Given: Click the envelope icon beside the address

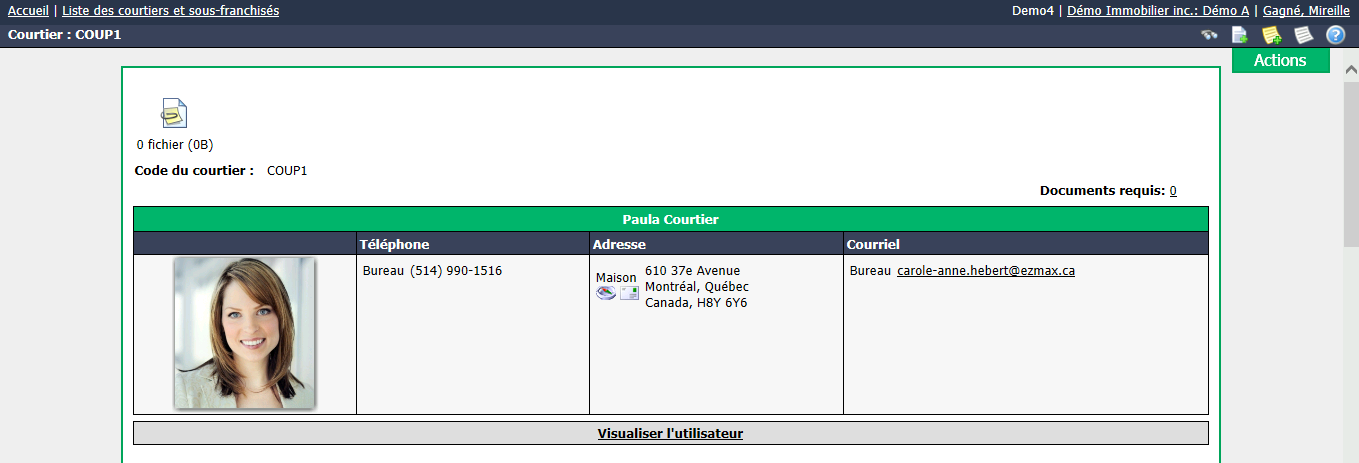Looking at the screenshot, I should point(629,293).
